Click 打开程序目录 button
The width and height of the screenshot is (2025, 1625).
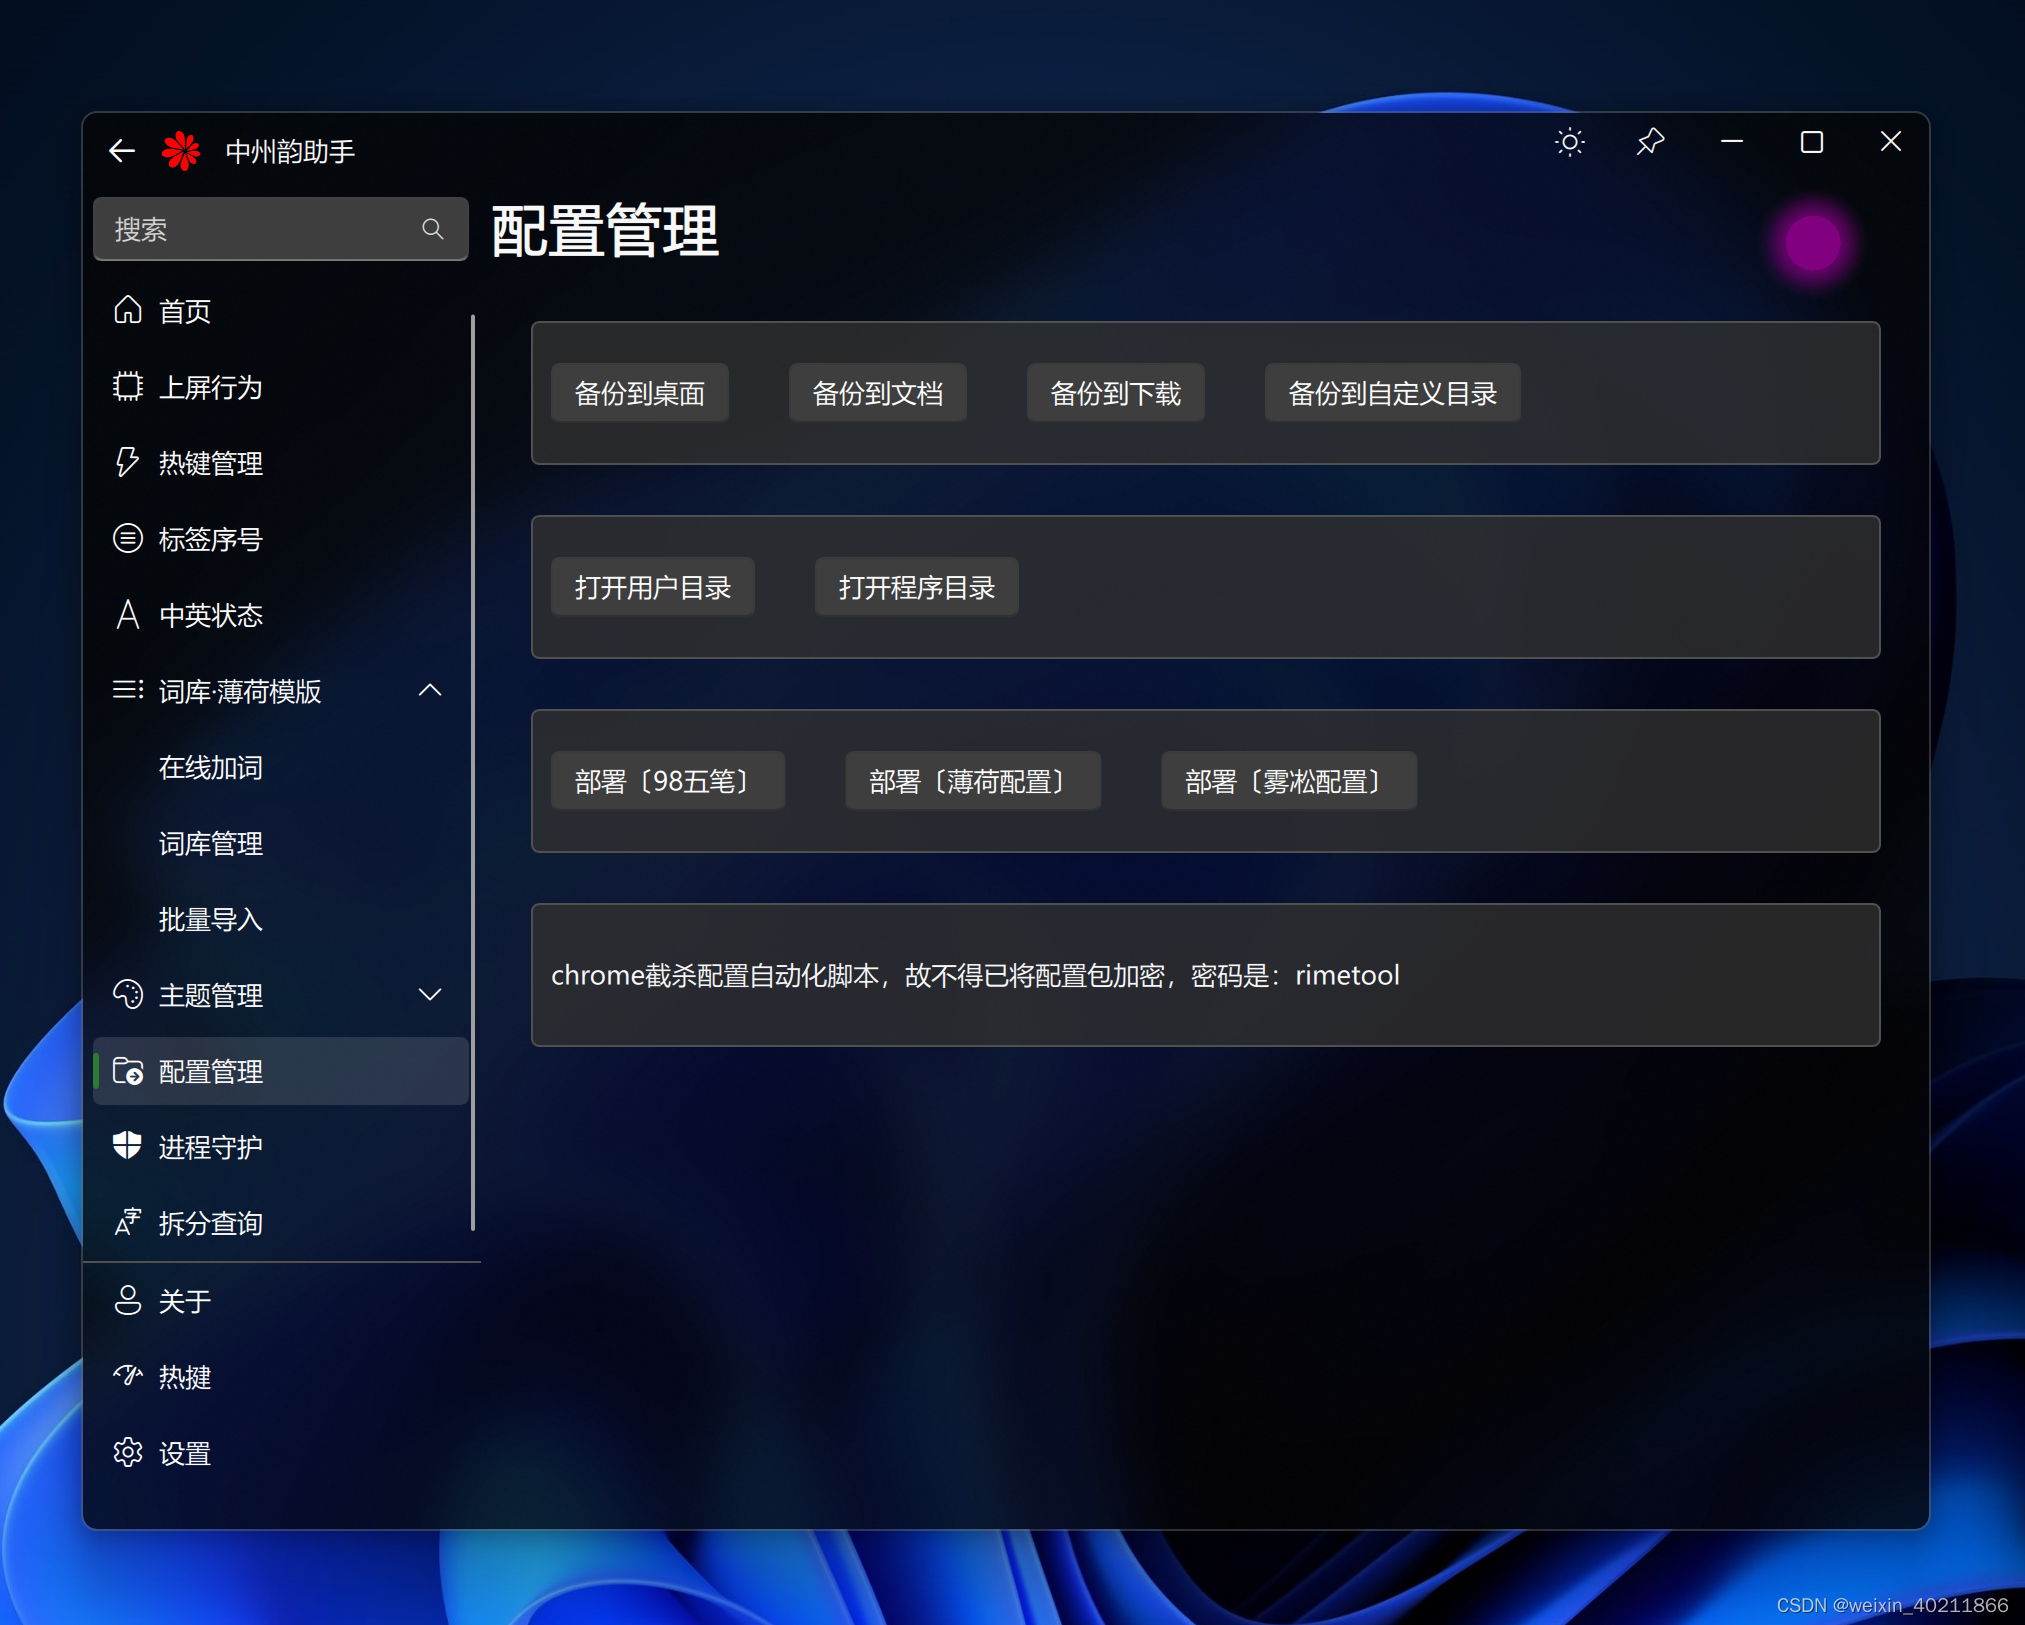tap(916, 587)
